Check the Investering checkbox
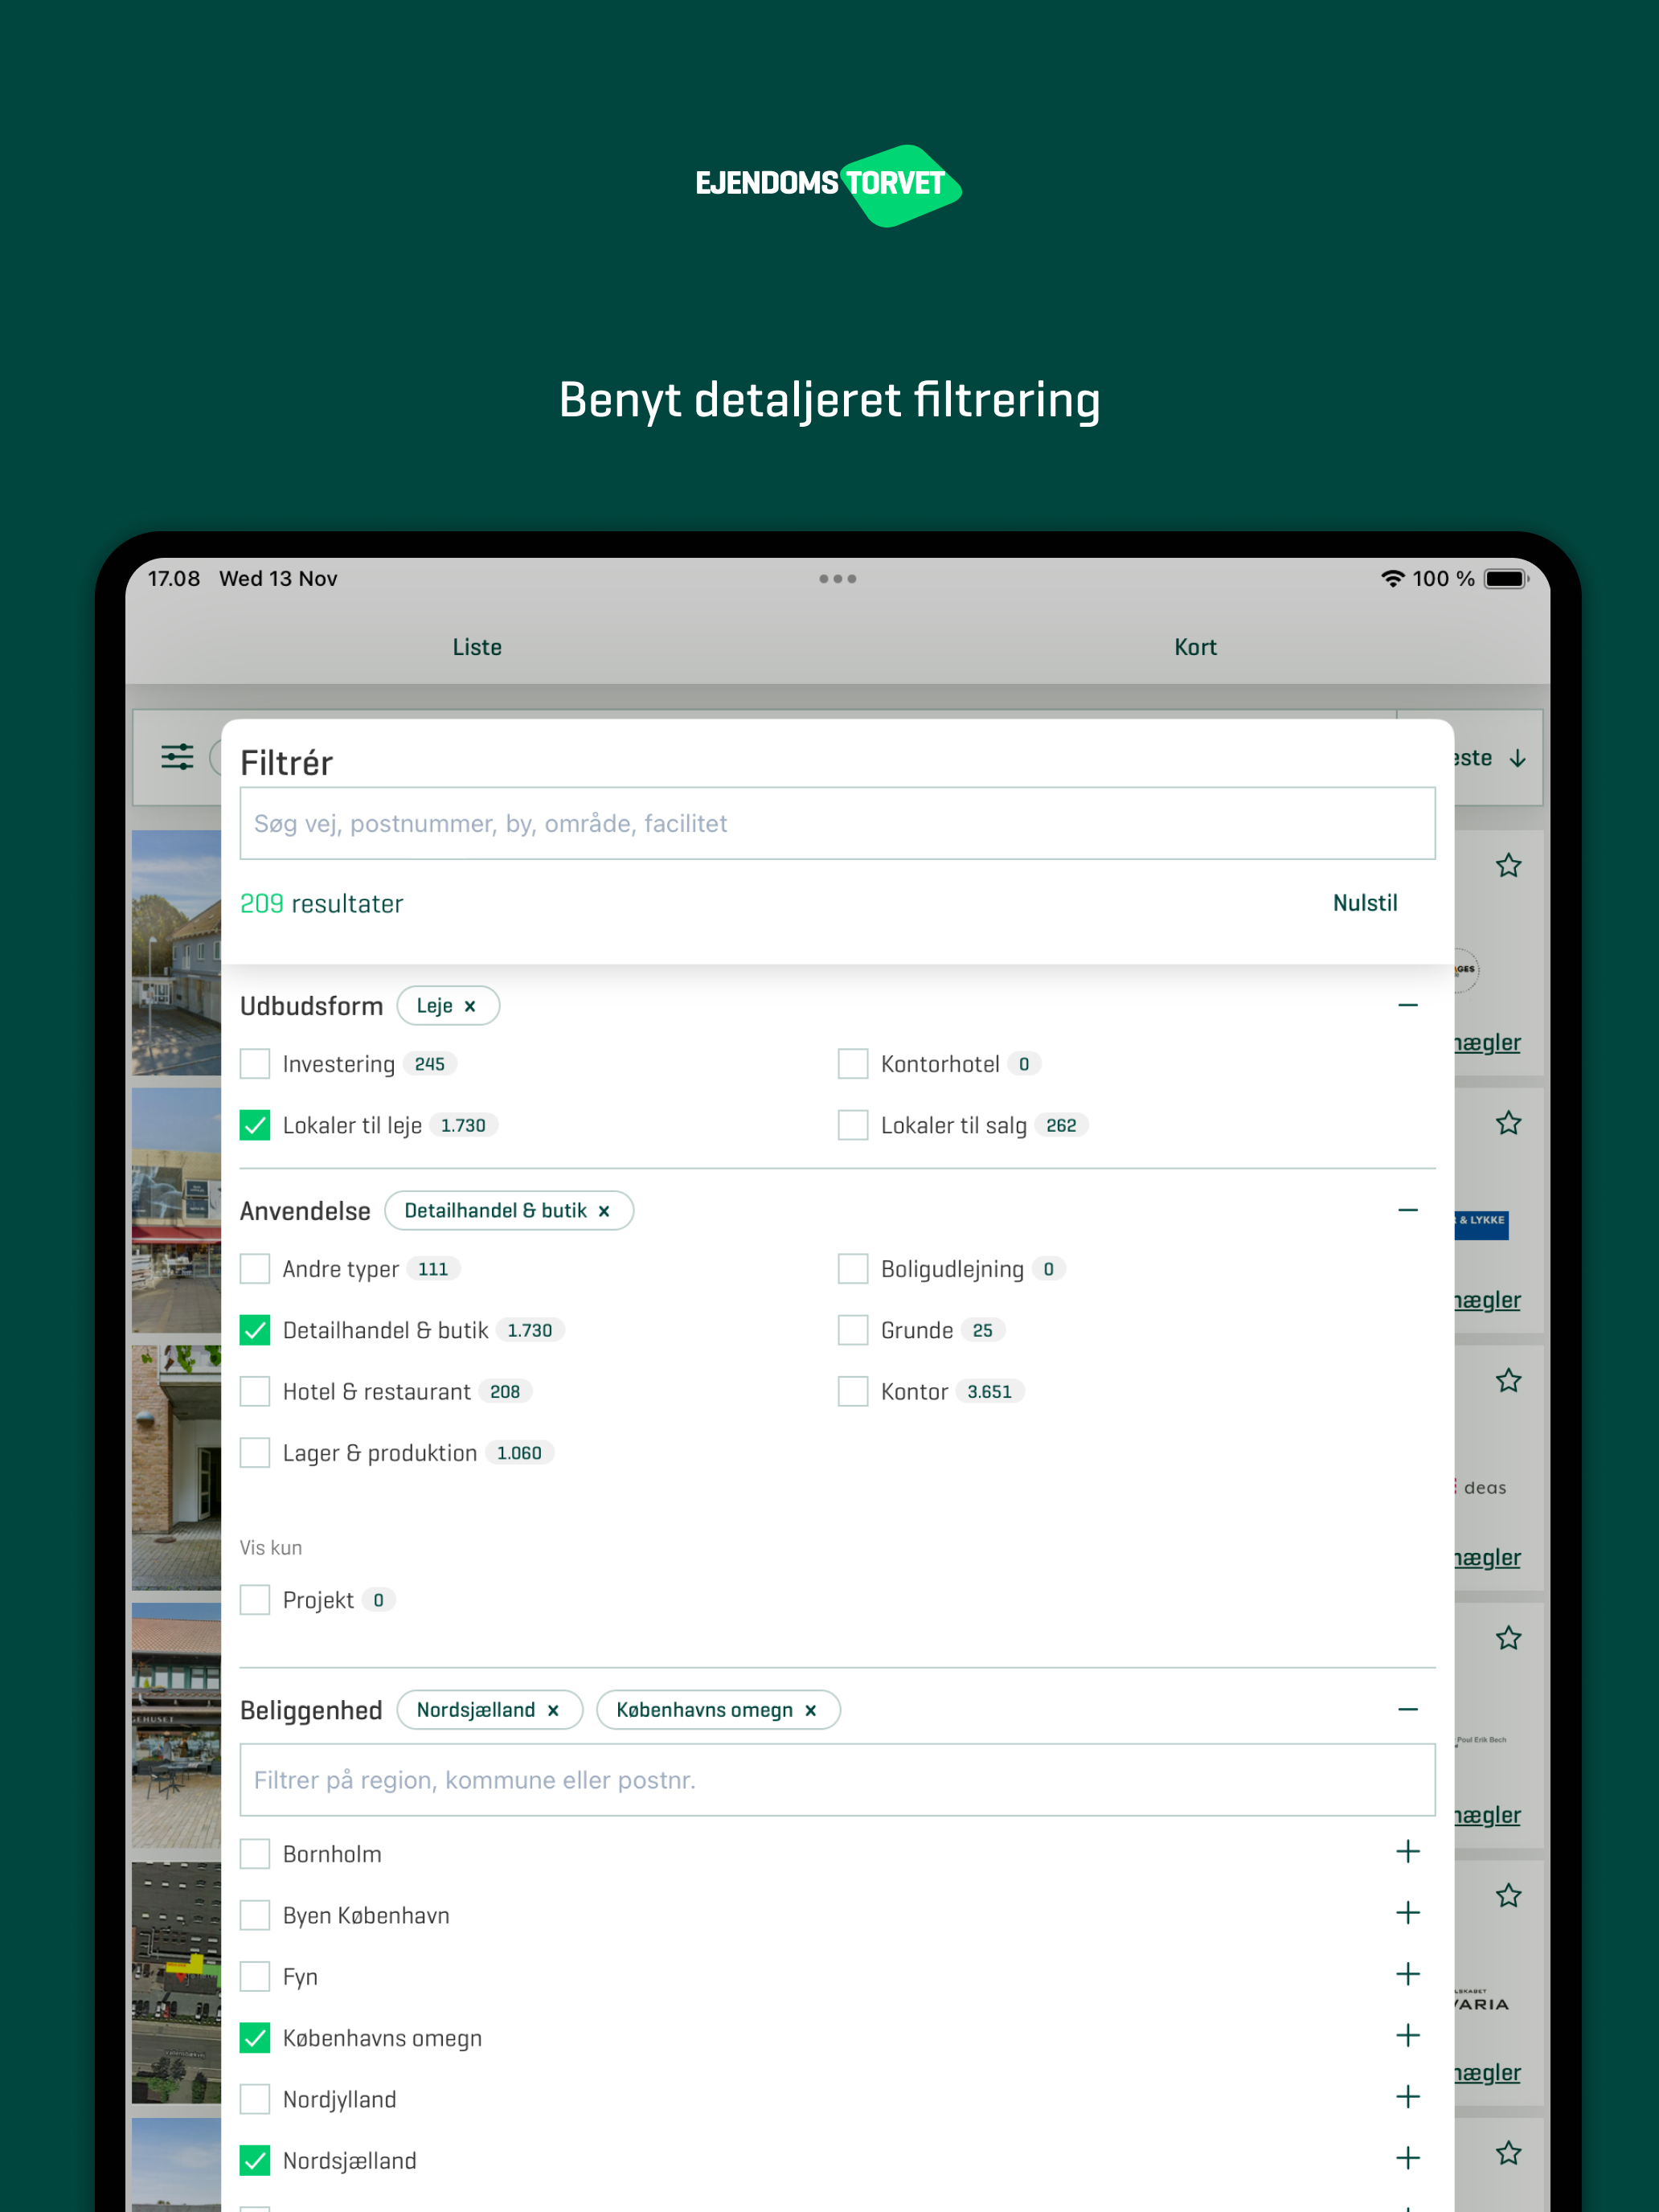1659x2212 pixels. pos(255,1064)
